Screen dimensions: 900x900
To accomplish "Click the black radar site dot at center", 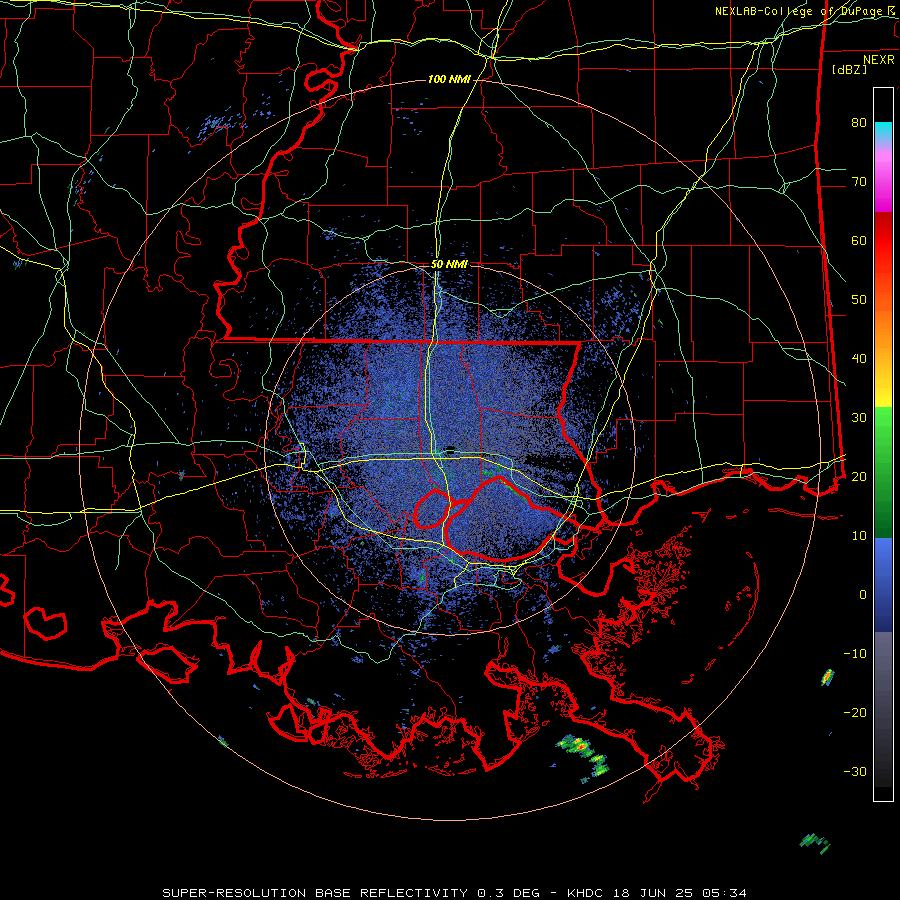I will click(451, 450).
